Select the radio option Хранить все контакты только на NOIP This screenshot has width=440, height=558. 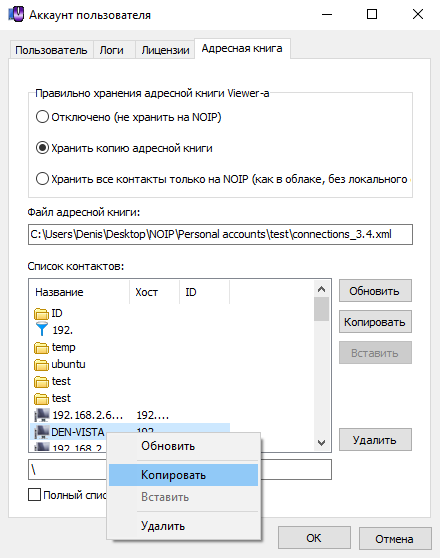pyautogui.click(x=42, y=179)
